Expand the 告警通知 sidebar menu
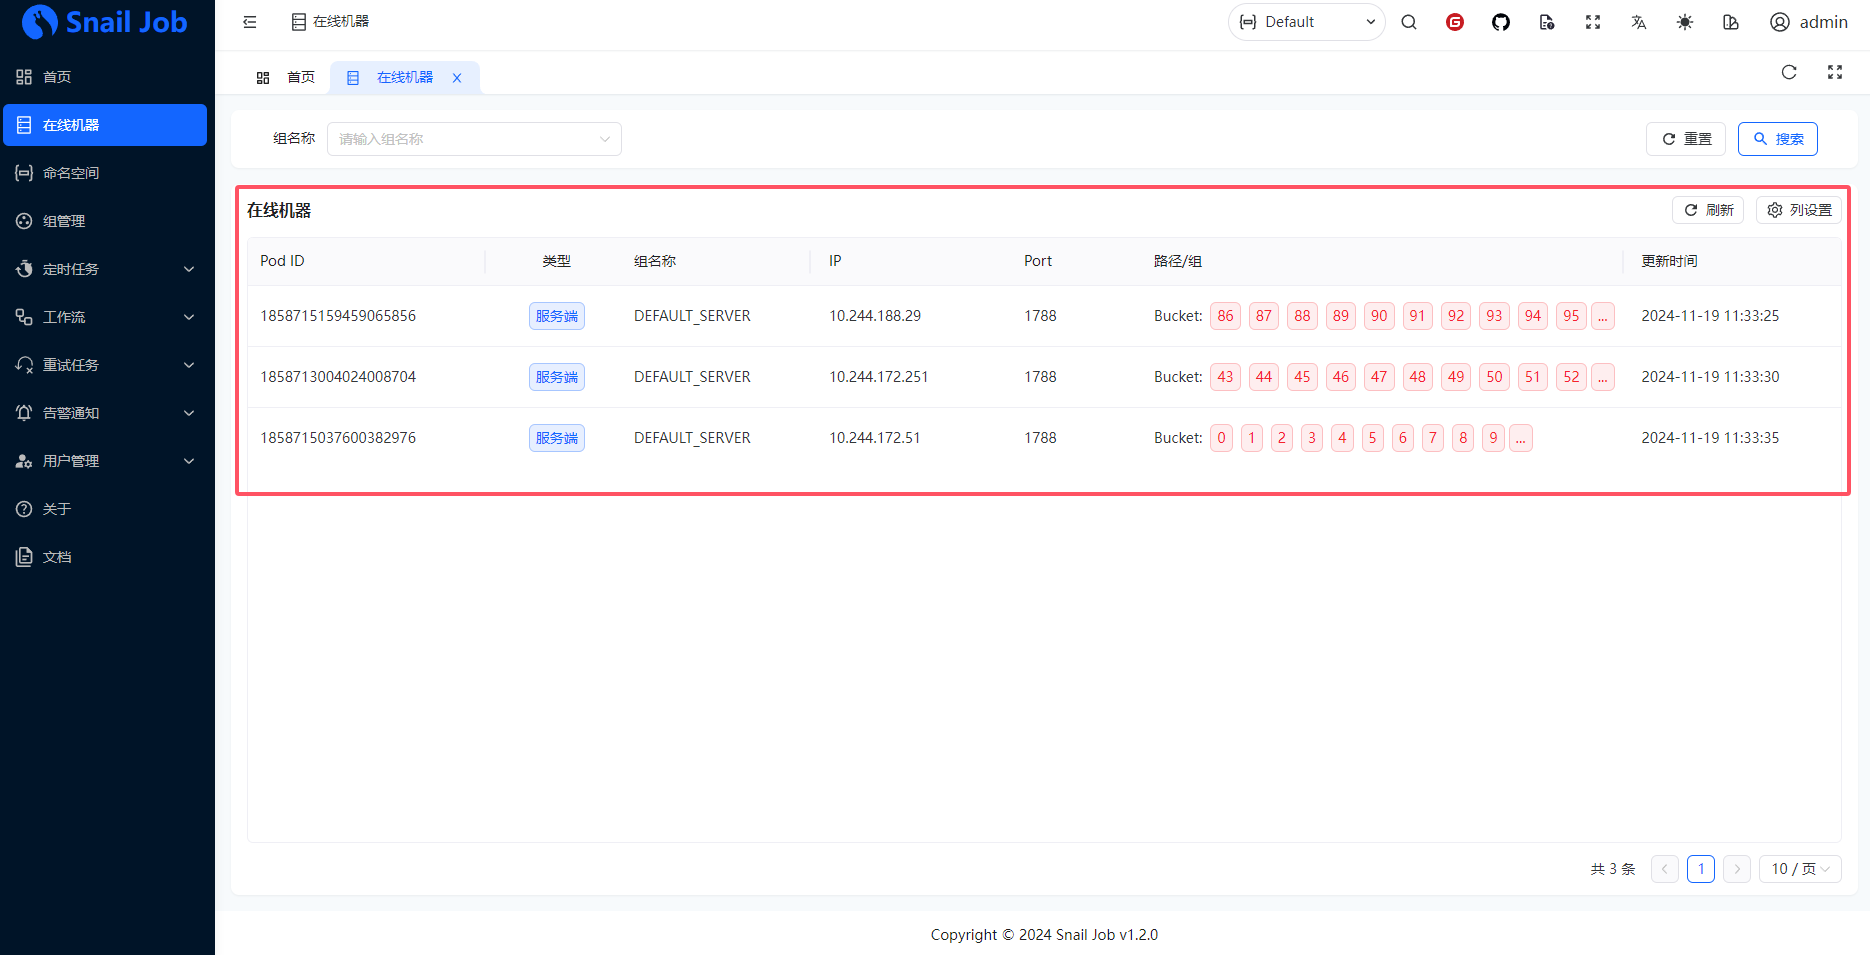 (105, 413)
